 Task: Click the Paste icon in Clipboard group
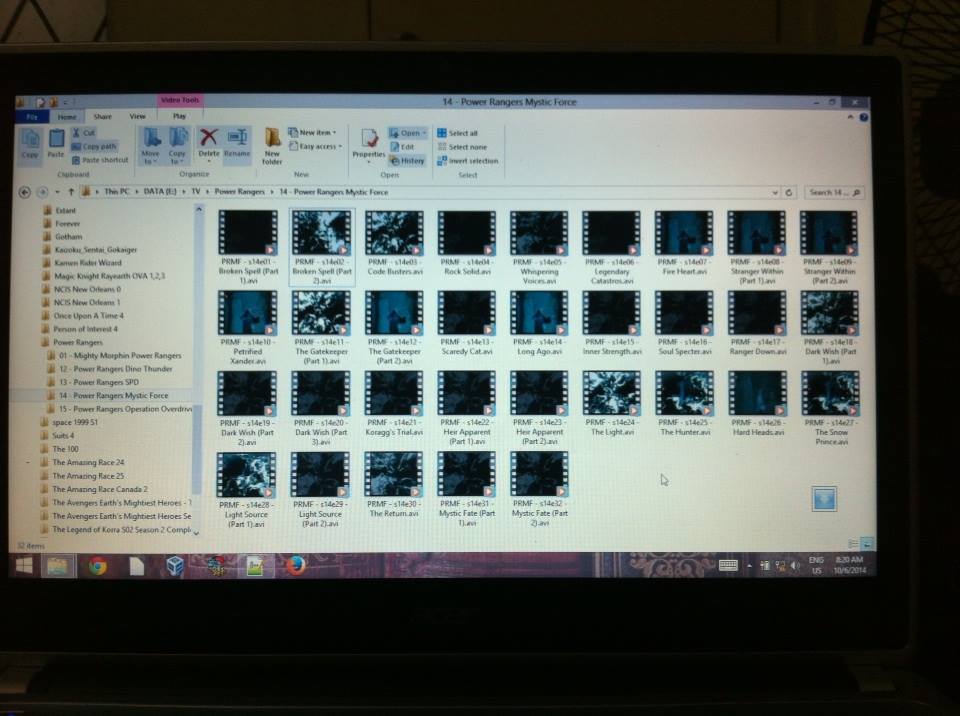[56, 142]
